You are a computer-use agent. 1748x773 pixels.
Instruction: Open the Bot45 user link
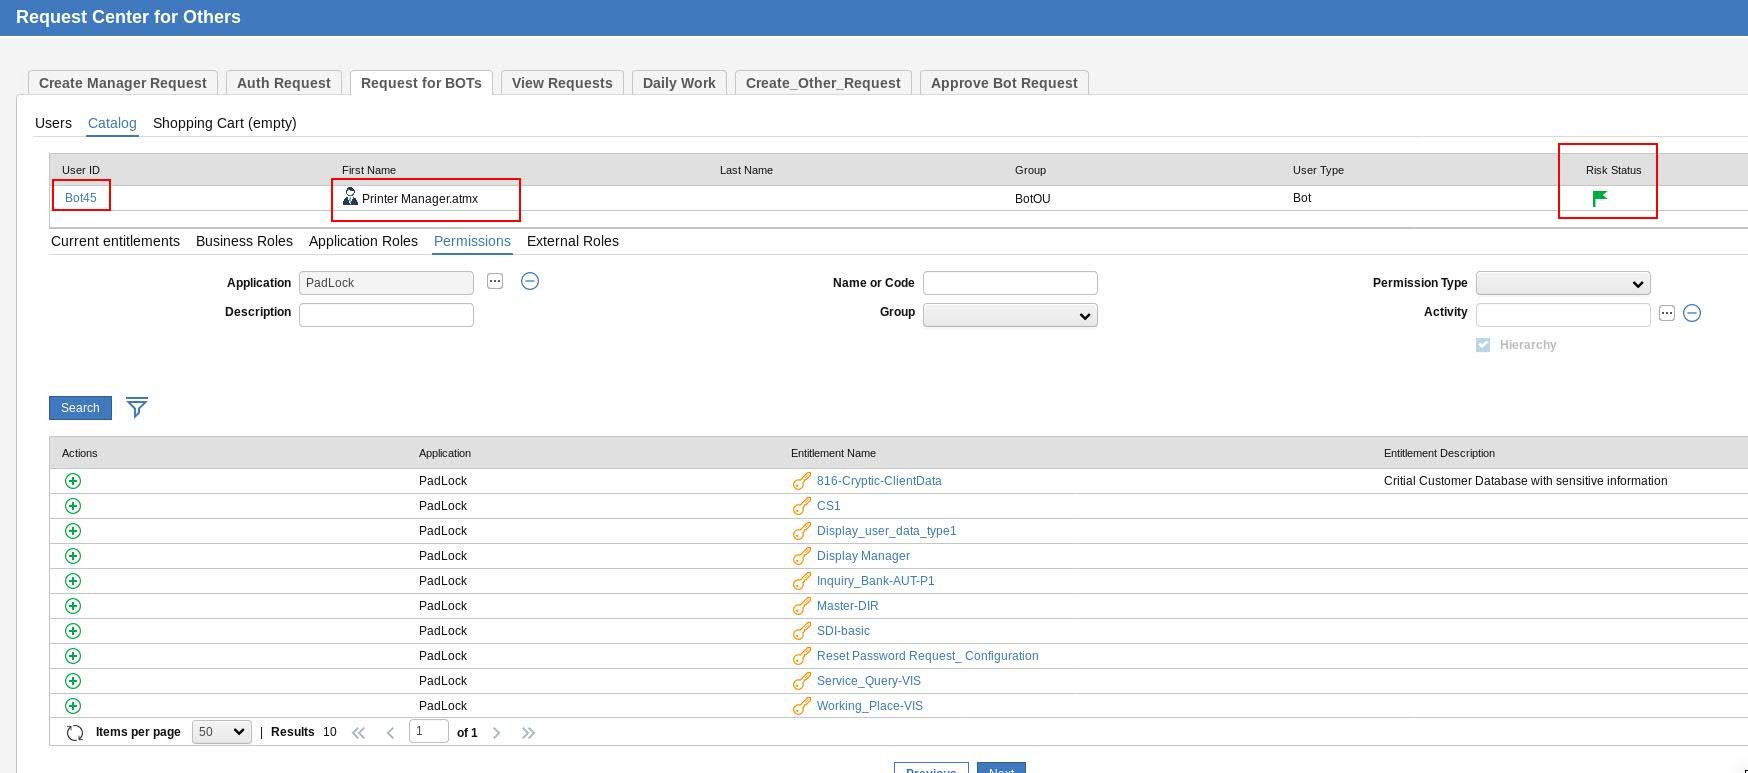click(81, 198)
